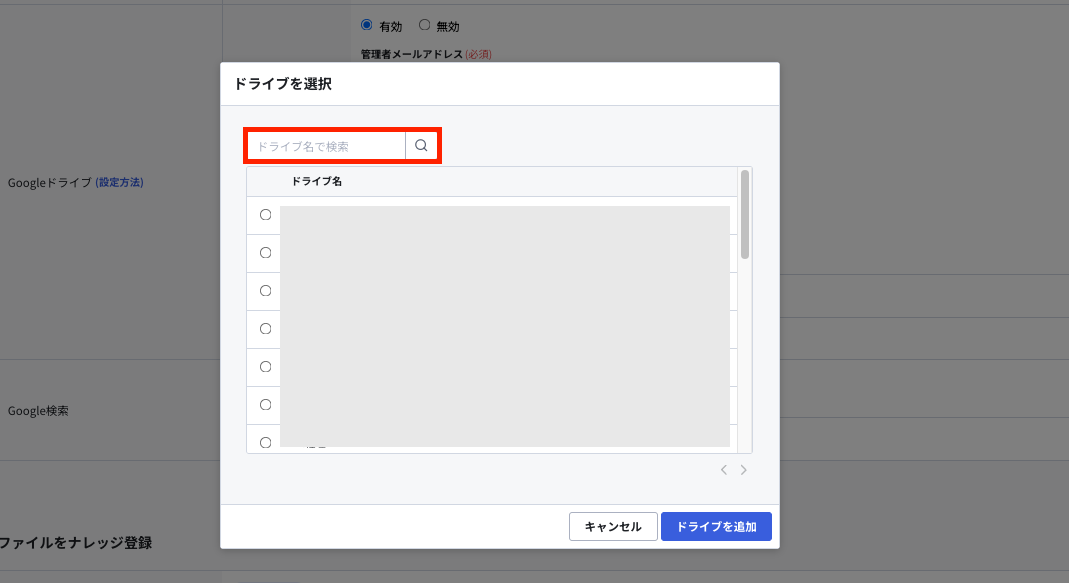This screenshot has height=583, width=1069.
Task: Select the sixth drive radio button
Action: 266,405
